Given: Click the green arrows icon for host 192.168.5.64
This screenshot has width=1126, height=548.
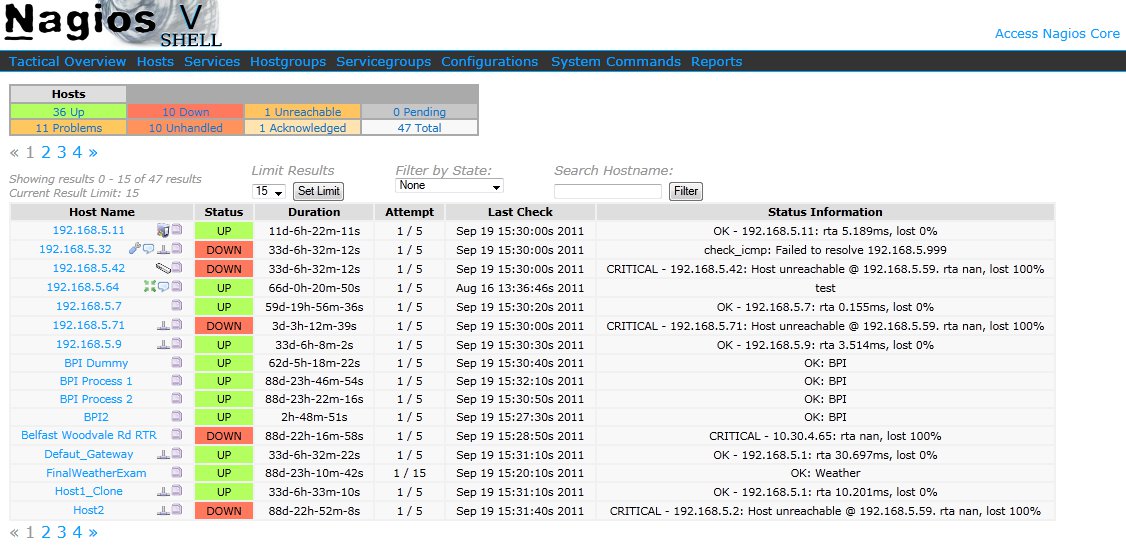Looking at the screenshot, I should pyautogui.click(x=149, y=287).
